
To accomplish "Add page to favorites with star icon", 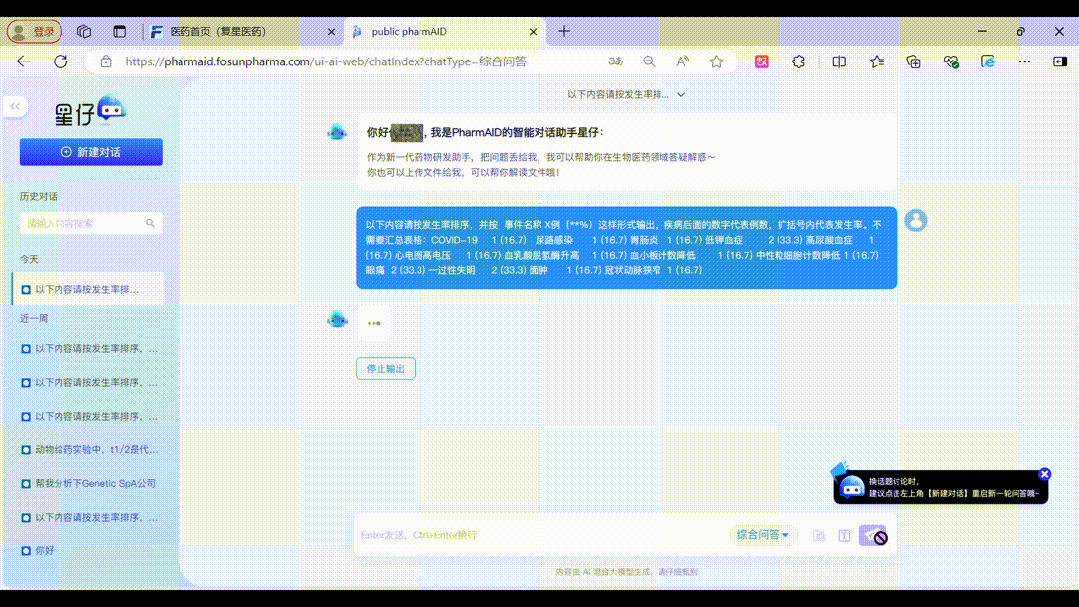I will pos(716,61).
